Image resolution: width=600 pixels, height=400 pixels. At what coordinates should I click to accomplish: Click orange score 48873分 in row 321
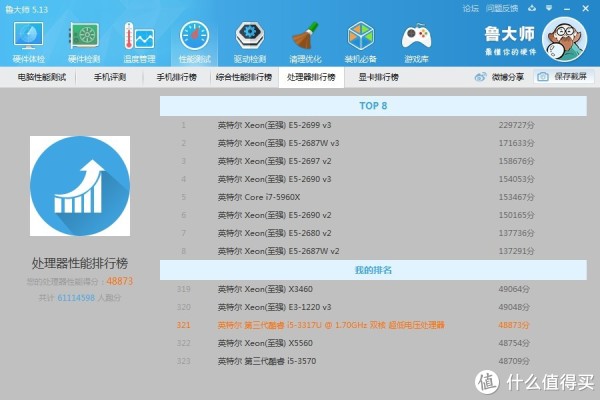514,325
